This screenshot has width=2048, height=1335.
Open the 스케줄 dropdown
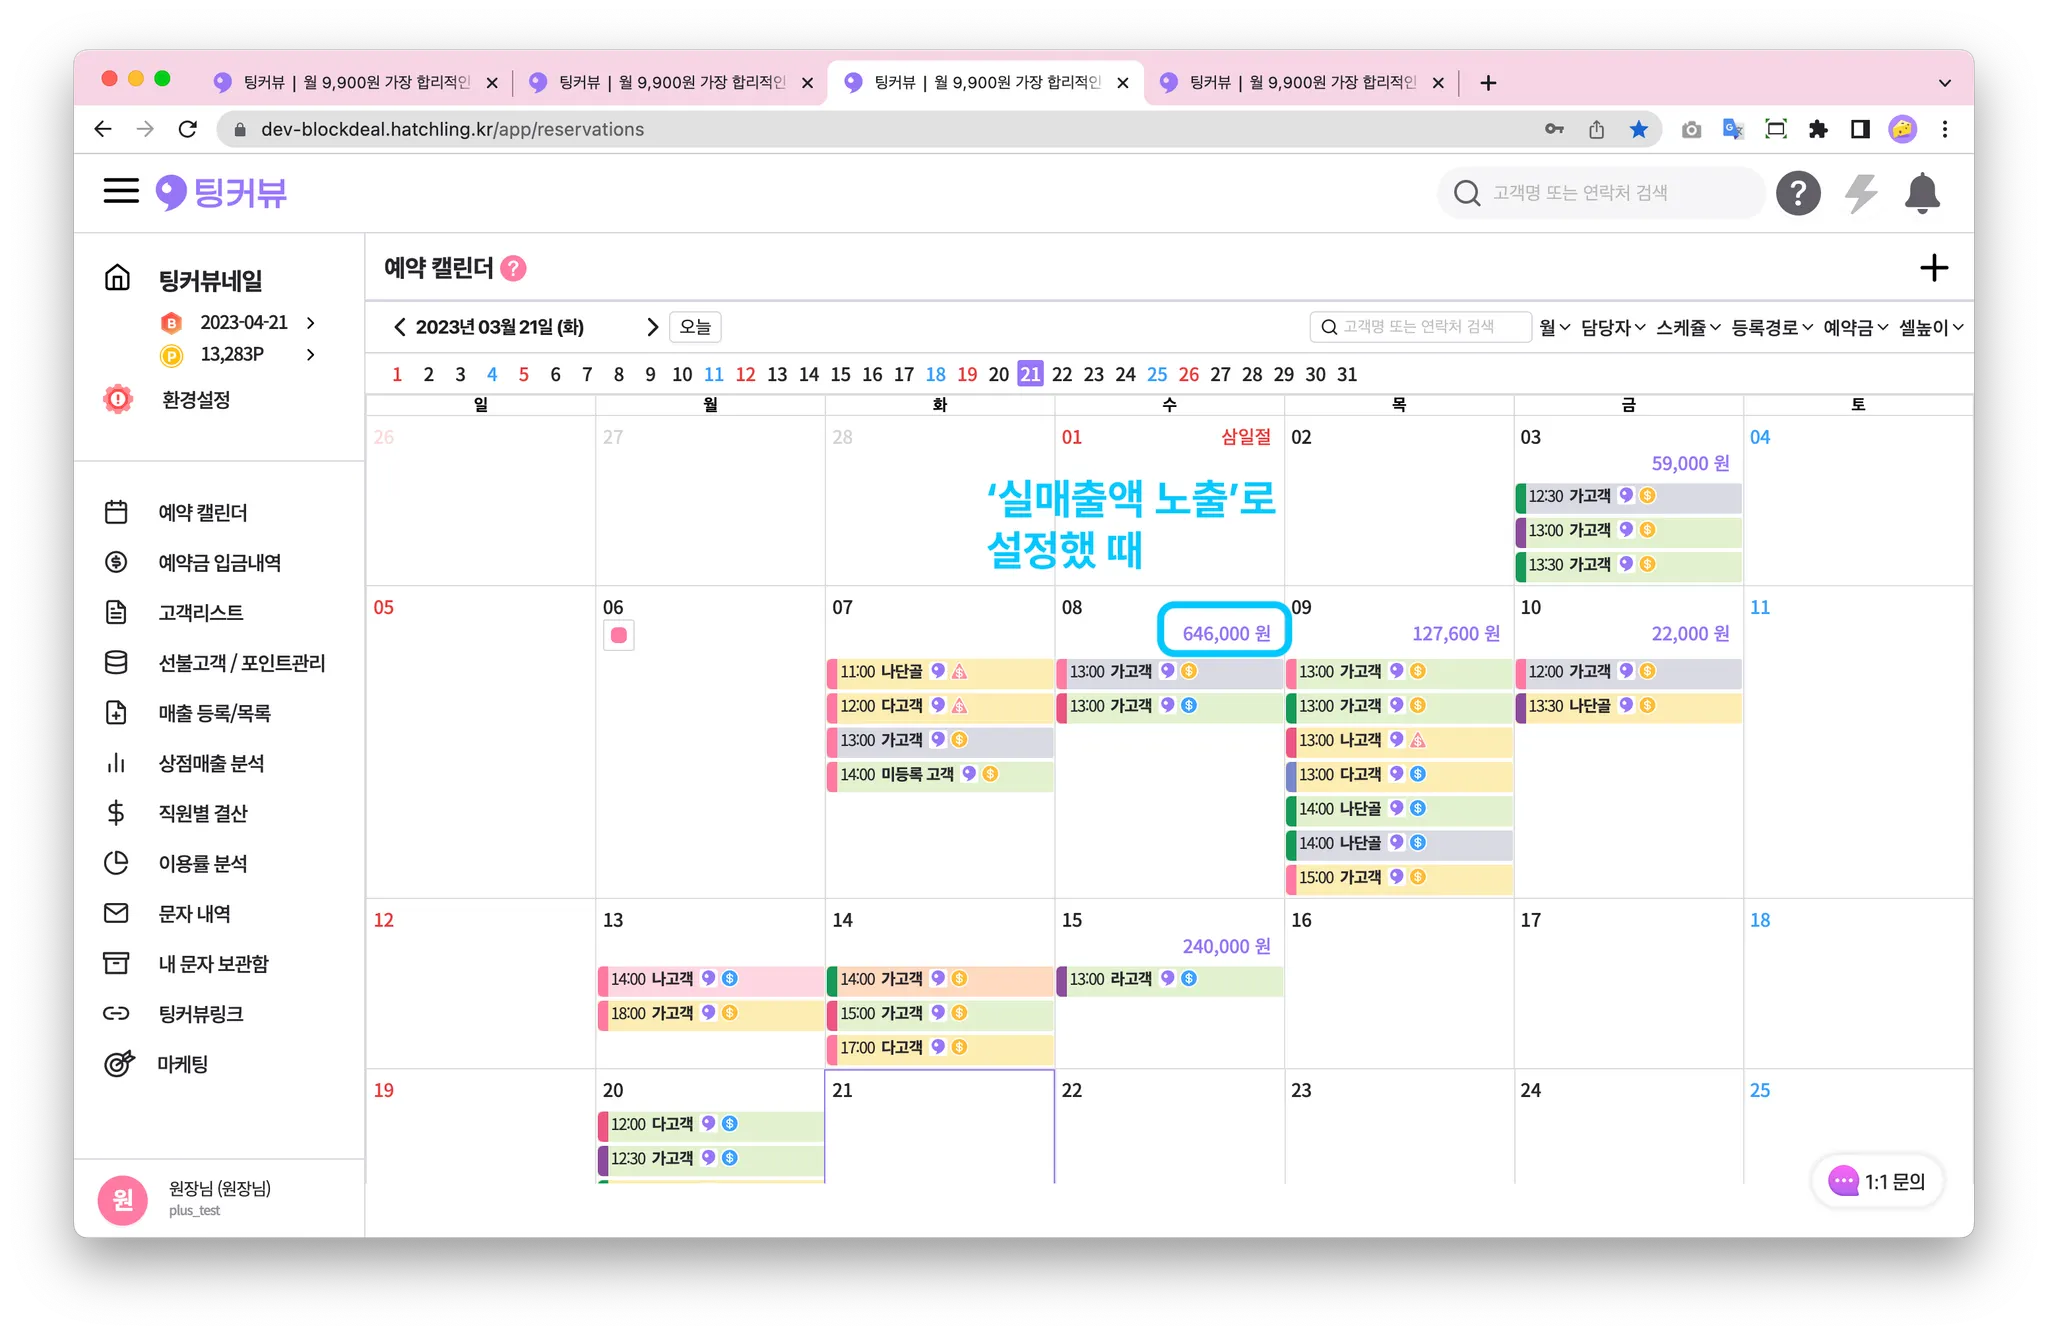point(1687,327)
